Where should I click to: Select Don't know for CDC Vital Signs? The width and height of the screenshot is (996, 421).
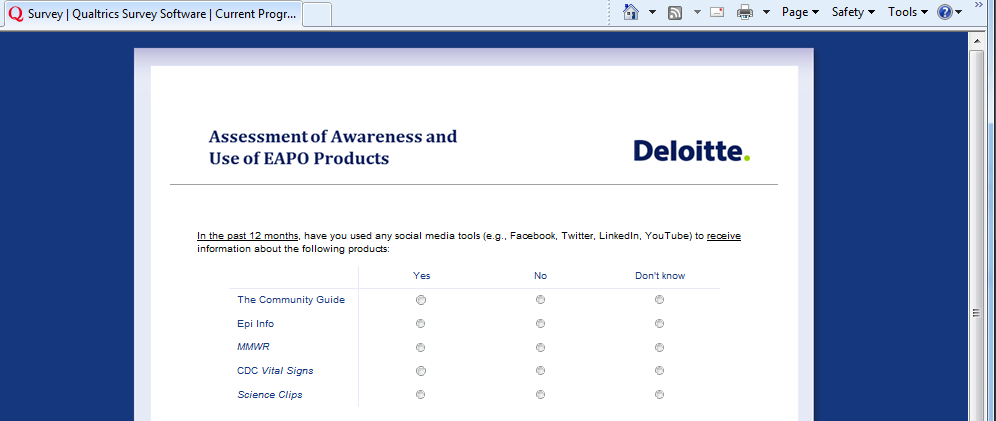point(659,370)
